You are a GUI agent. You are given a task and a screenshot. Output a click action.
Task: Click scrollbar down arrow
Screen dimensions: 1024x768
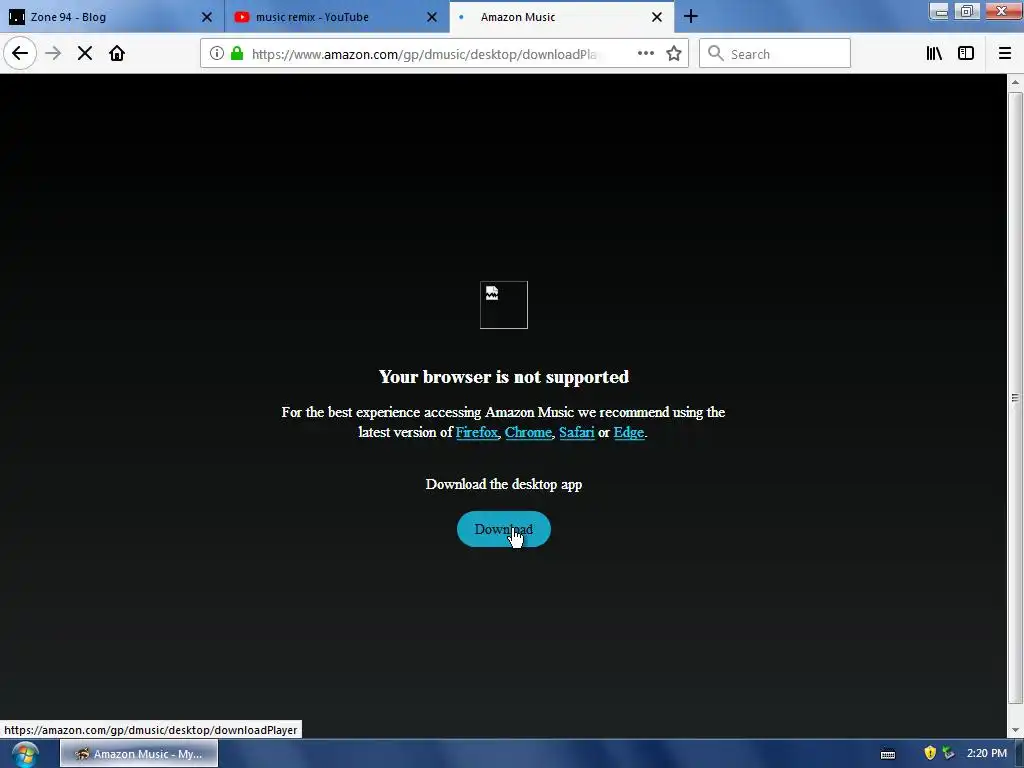(1015, 729)
